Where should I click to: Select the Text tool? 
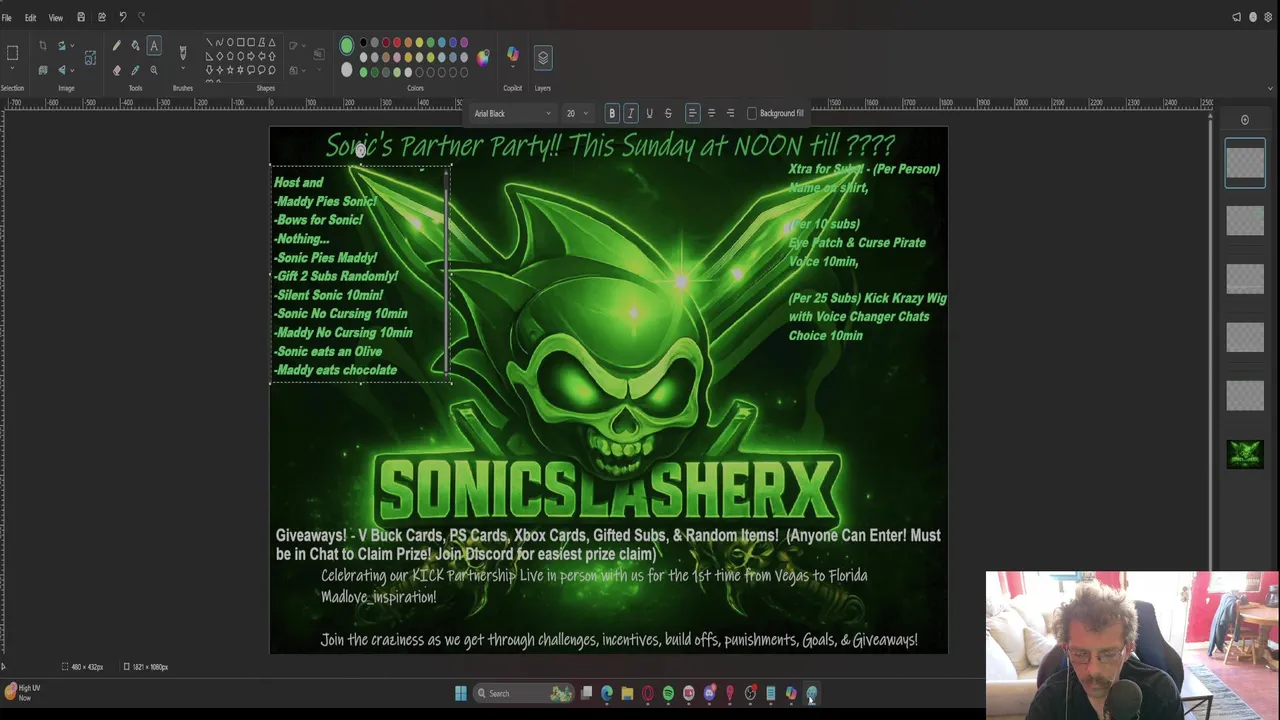[154, 46]
